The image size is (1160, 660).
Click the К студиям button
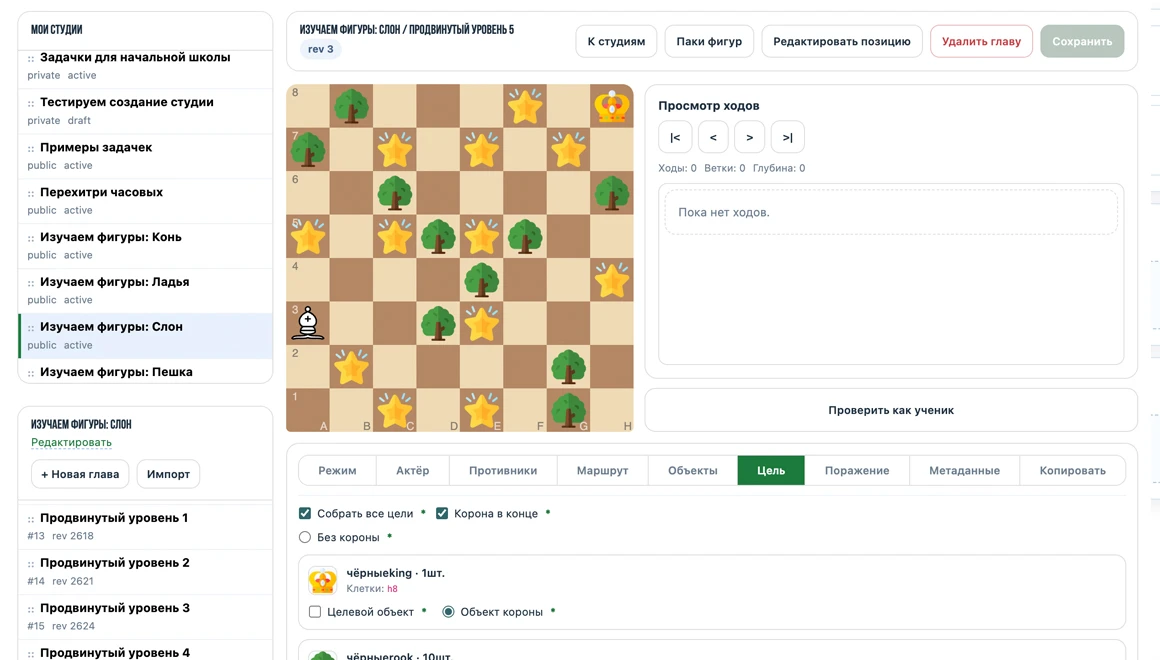(x=616, y=41)
